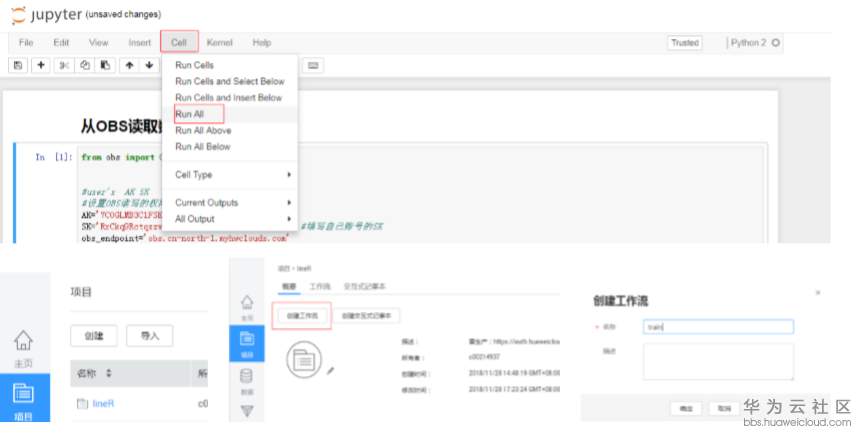The height and width of the screenshot is (437, 865).
Task: Expand the Cell Type submenu
Action: point(230,175)
